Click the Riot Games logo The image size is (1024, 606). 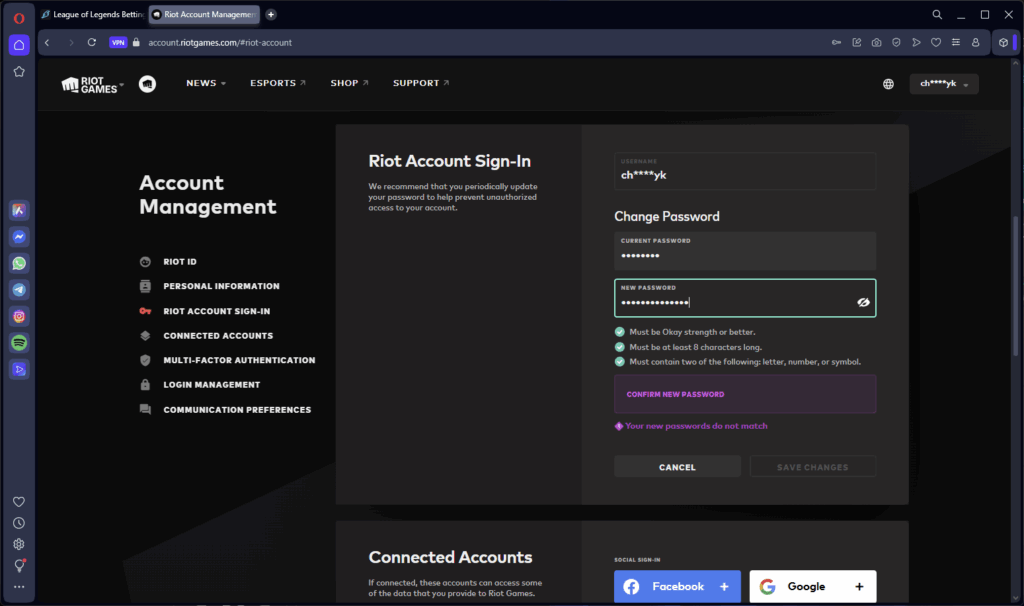90,85
